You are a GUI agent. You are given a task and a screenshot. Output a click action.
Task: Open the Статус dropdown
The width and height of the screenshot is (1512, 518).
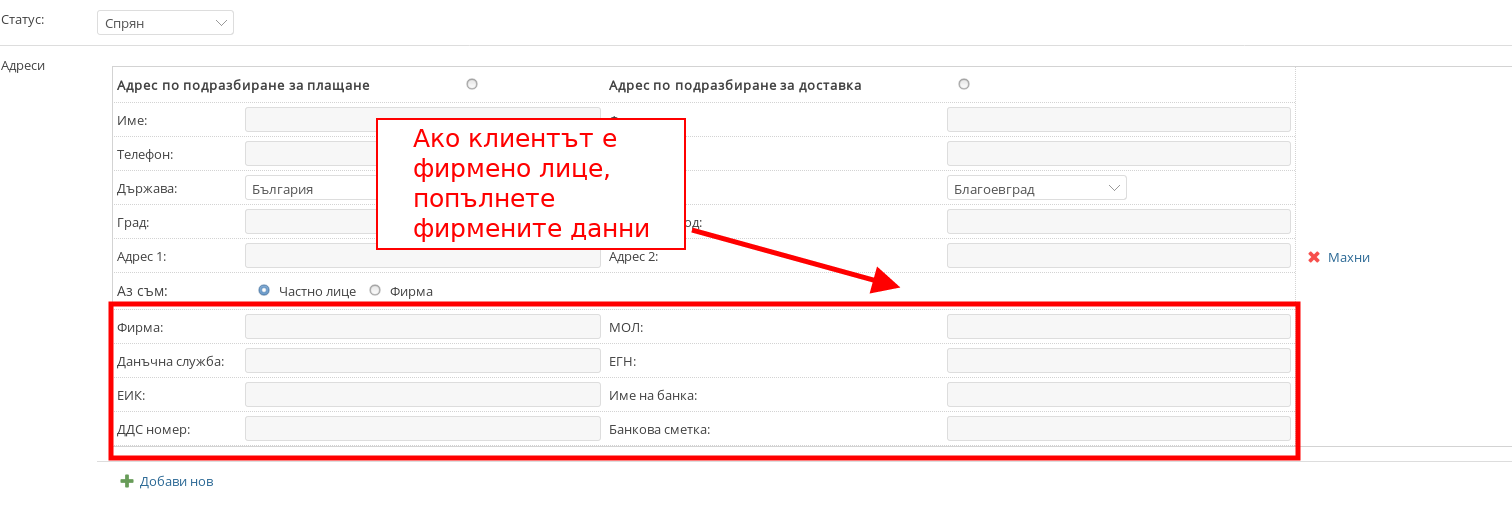point(165,22)
